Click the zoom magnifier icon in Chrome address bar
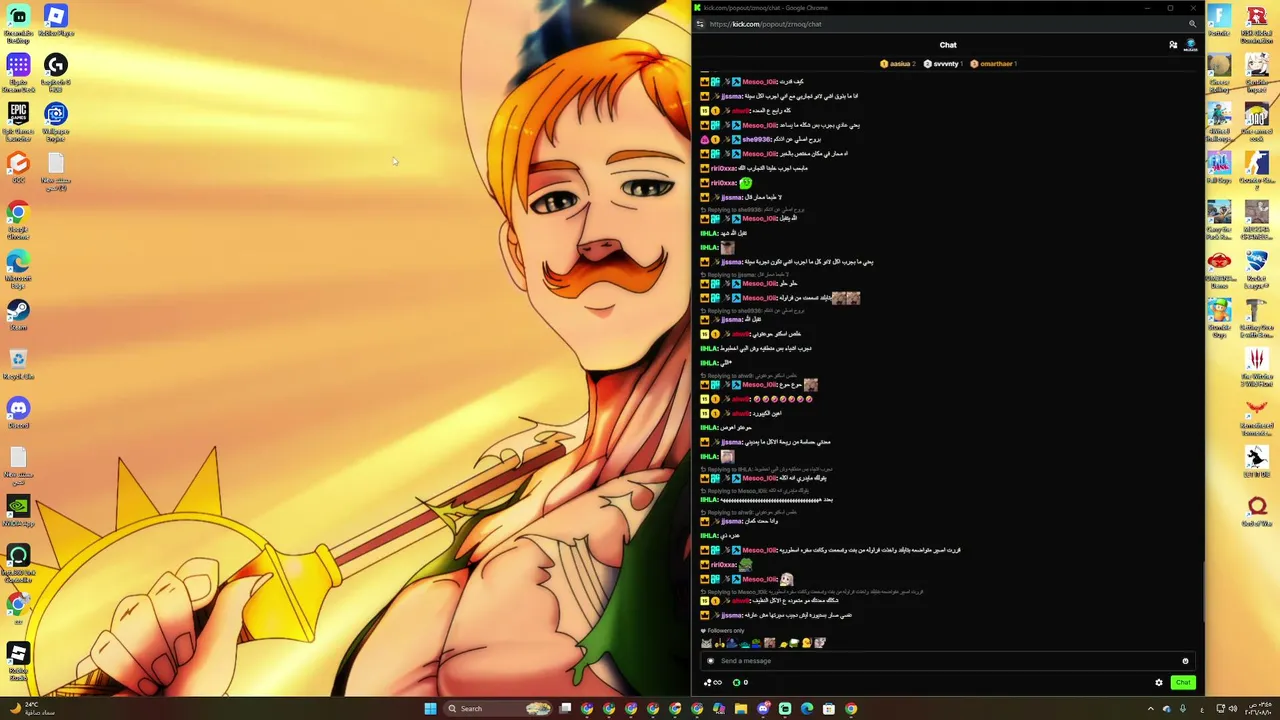 [x=1192, y=24]
